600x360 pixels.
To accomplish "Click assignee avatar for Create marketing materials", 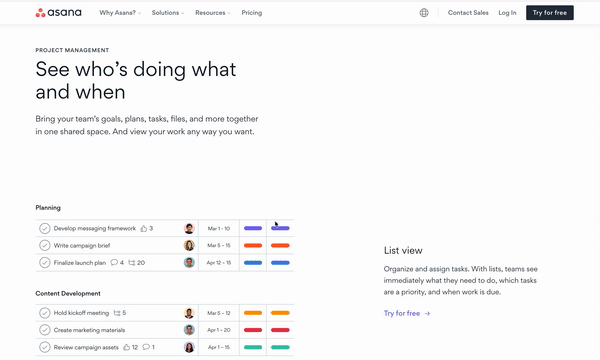I will [189, 330].
